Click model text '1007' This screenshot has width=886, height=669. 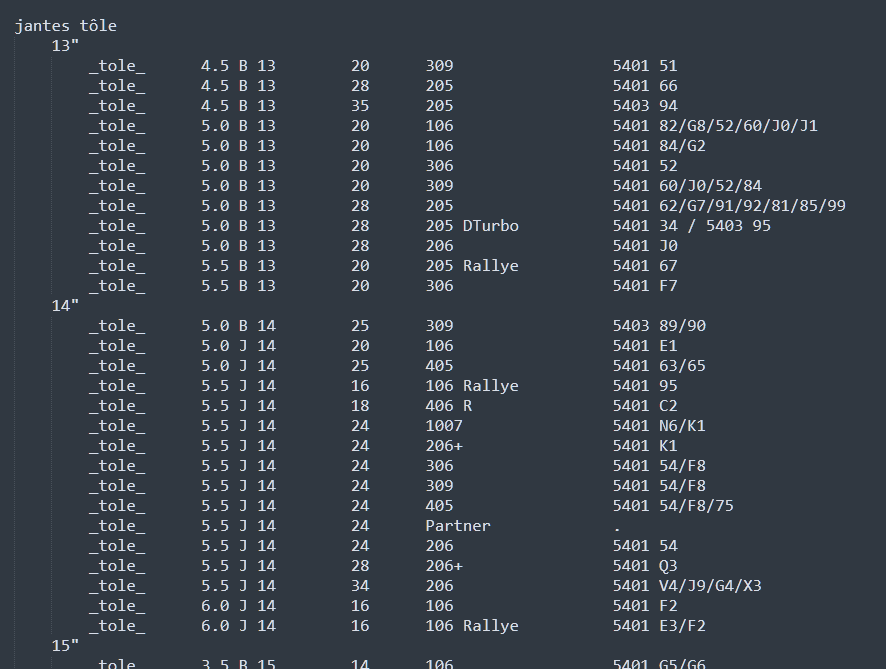pyautogui.click(x=444, y=426)
